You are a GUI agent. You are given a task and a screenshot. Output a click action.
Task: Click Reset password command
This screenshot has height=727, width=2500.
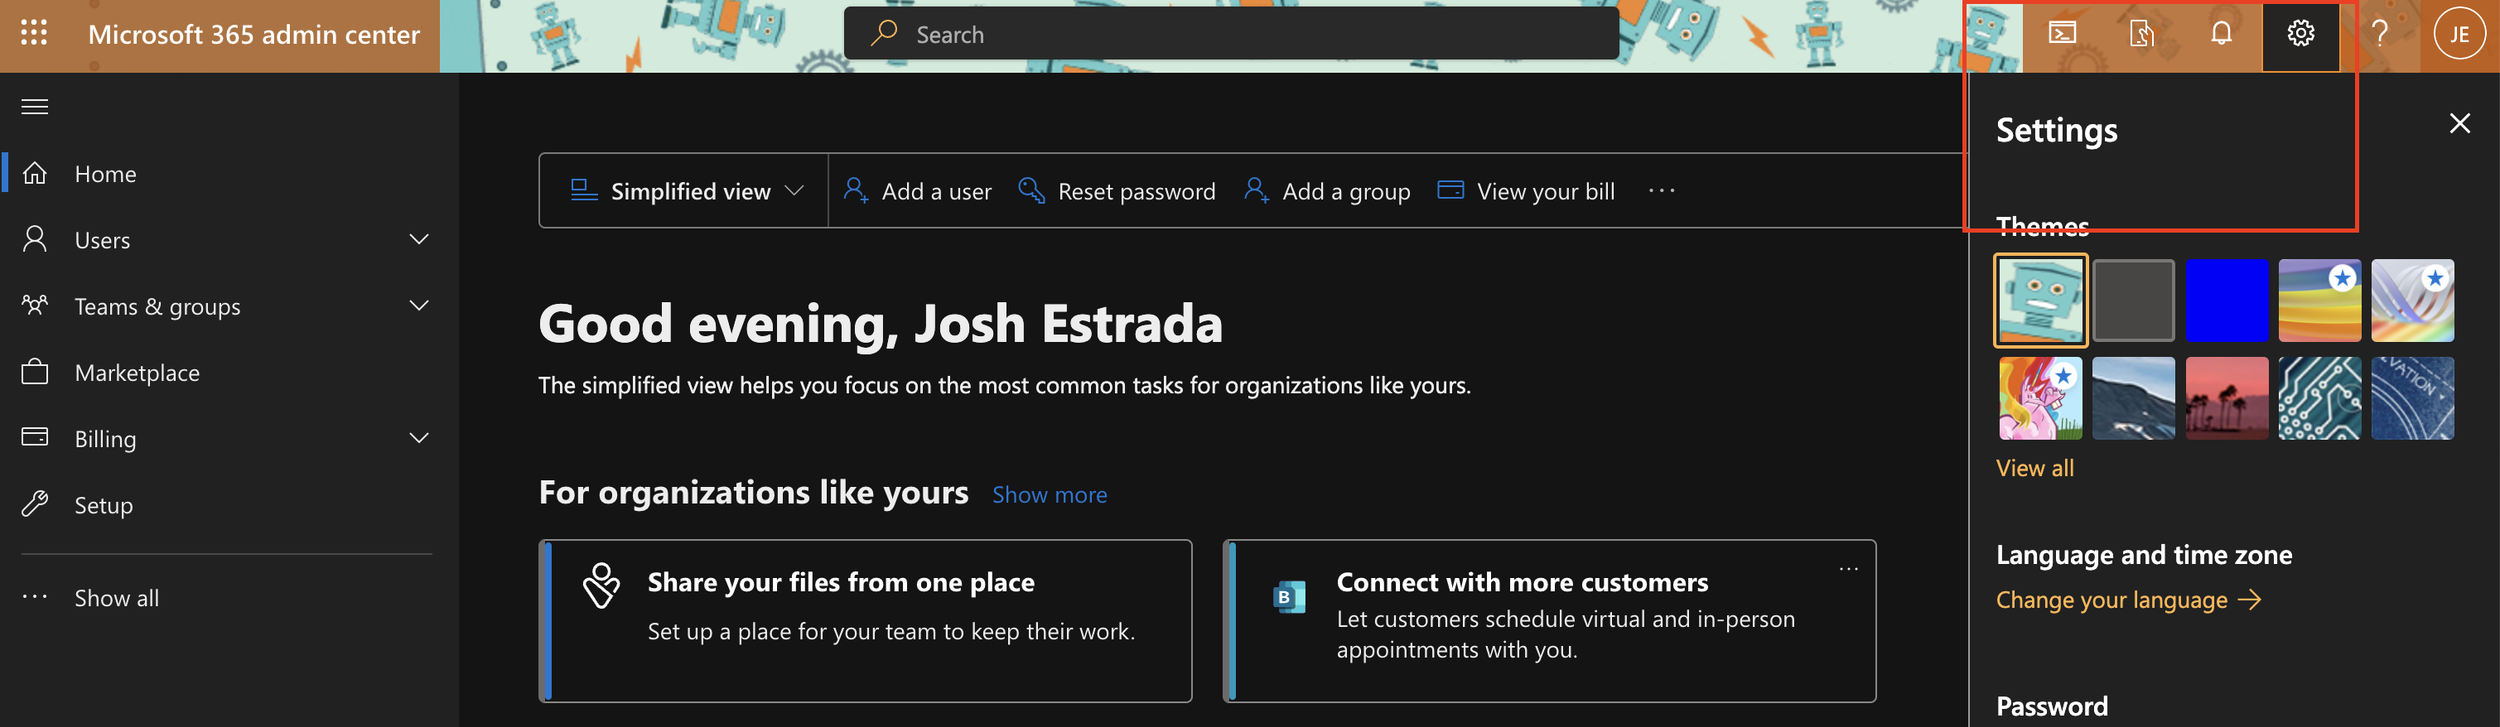tap(1116, 191)
